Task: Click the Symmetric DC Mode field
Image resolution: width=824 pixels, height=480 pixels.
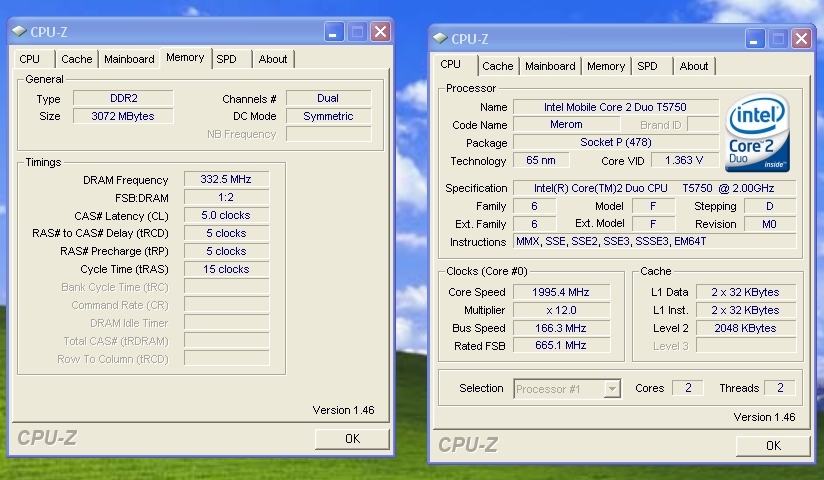Action: 328,116
